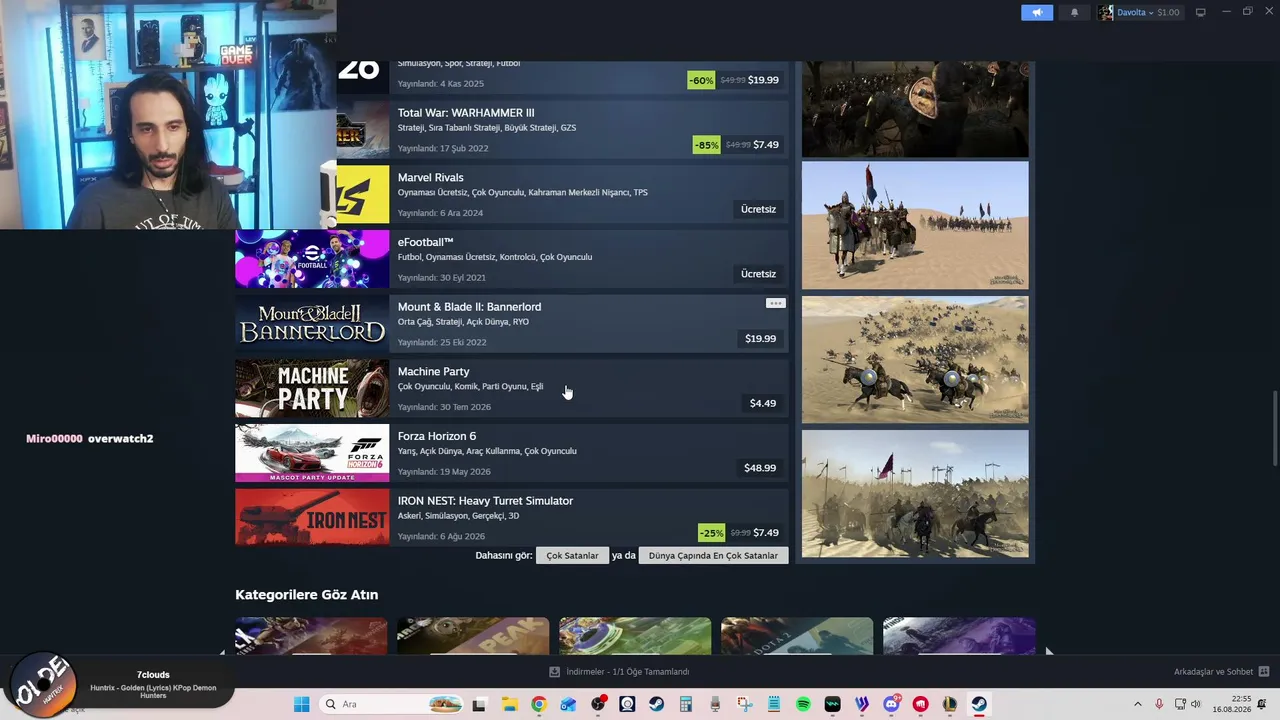Image resolution: width=1280 pixels, height=720 pixels.
Task: Open the Windows Start menu
Action: pyautogui.click(x=301, y=704)
